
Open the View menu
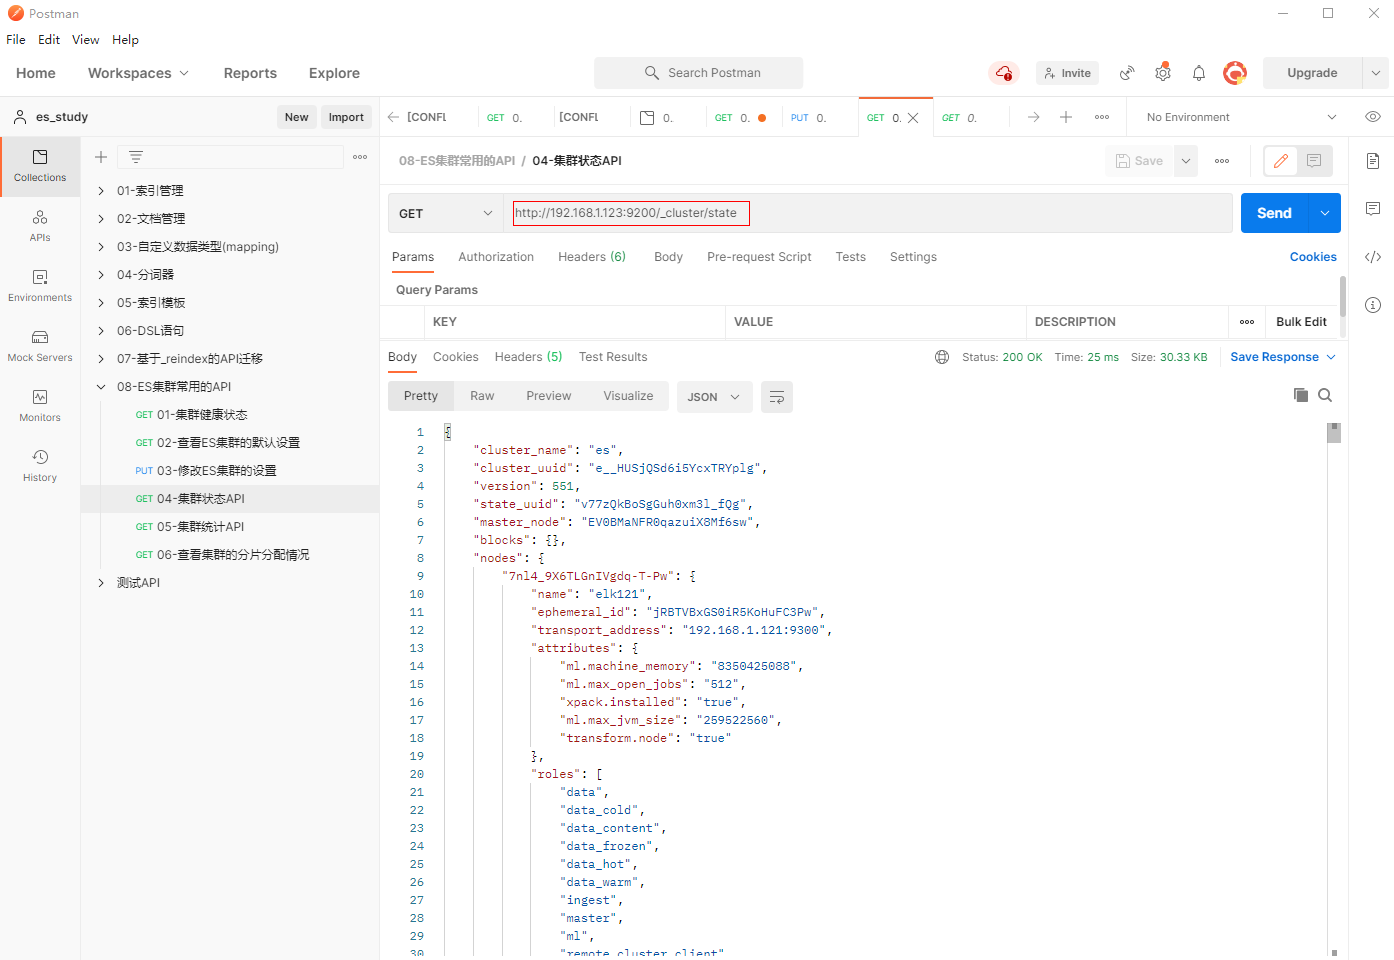click(x=85, y=40)
